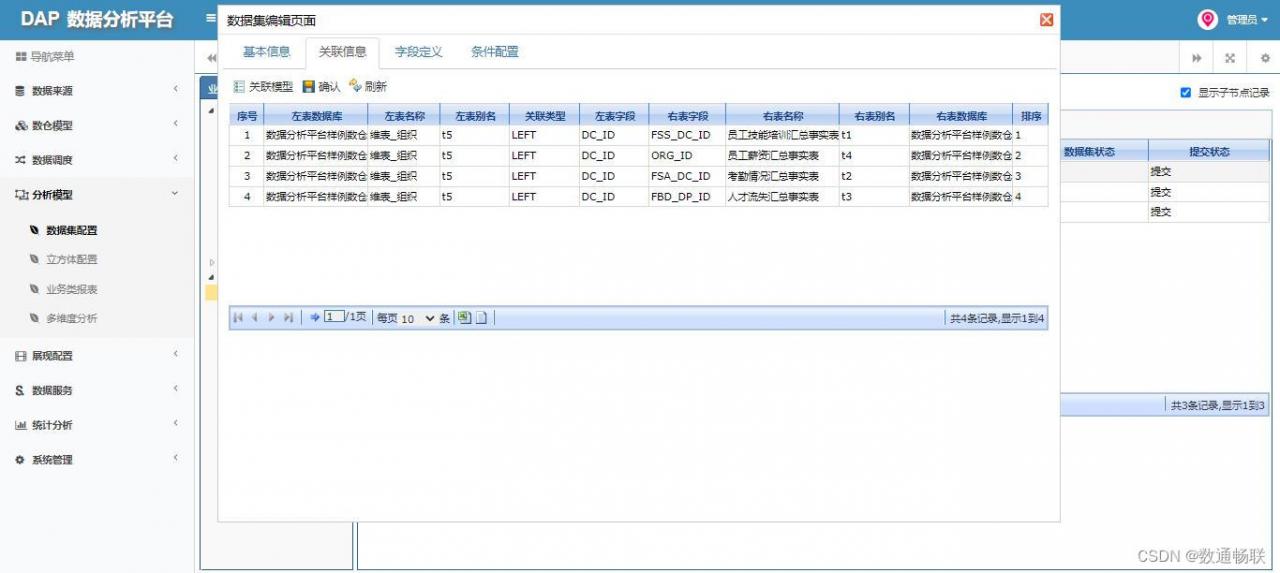Expand the 数据服务 menu chevron

click(175, 389)
